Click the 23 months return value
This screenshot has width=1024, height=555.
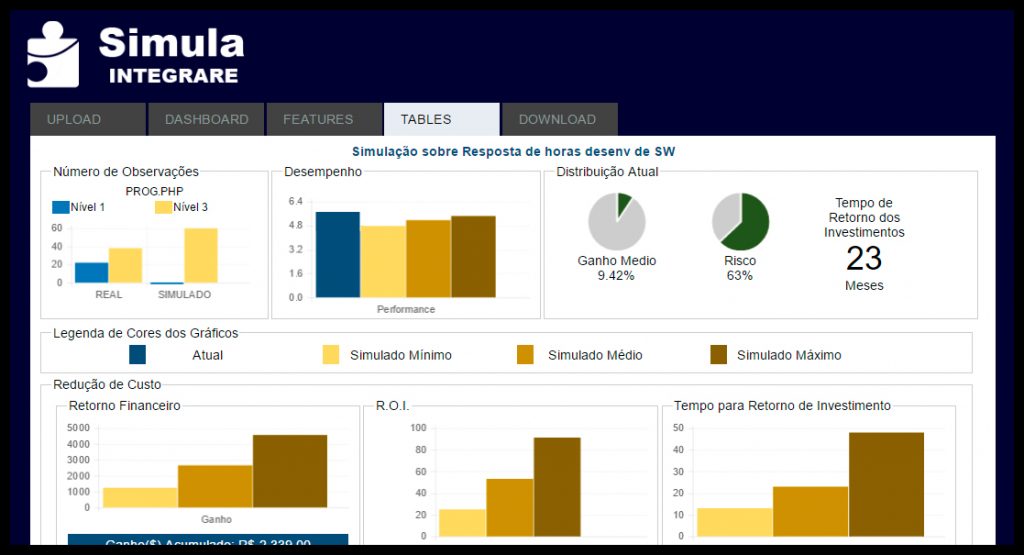864,259
